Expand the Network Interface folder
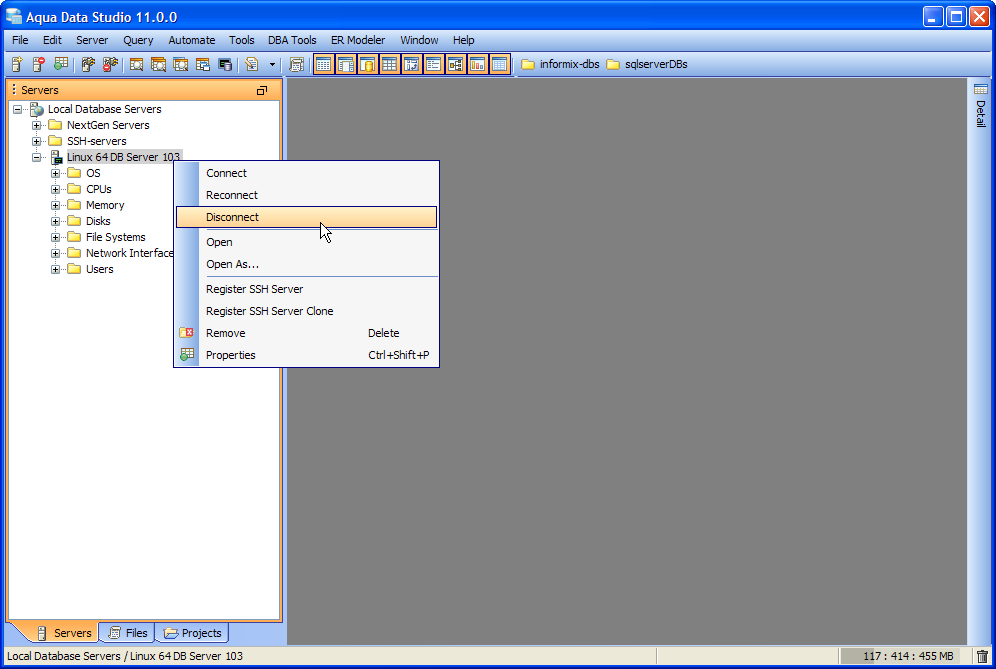The image size is (996, 669). click(x=55, y=253)
